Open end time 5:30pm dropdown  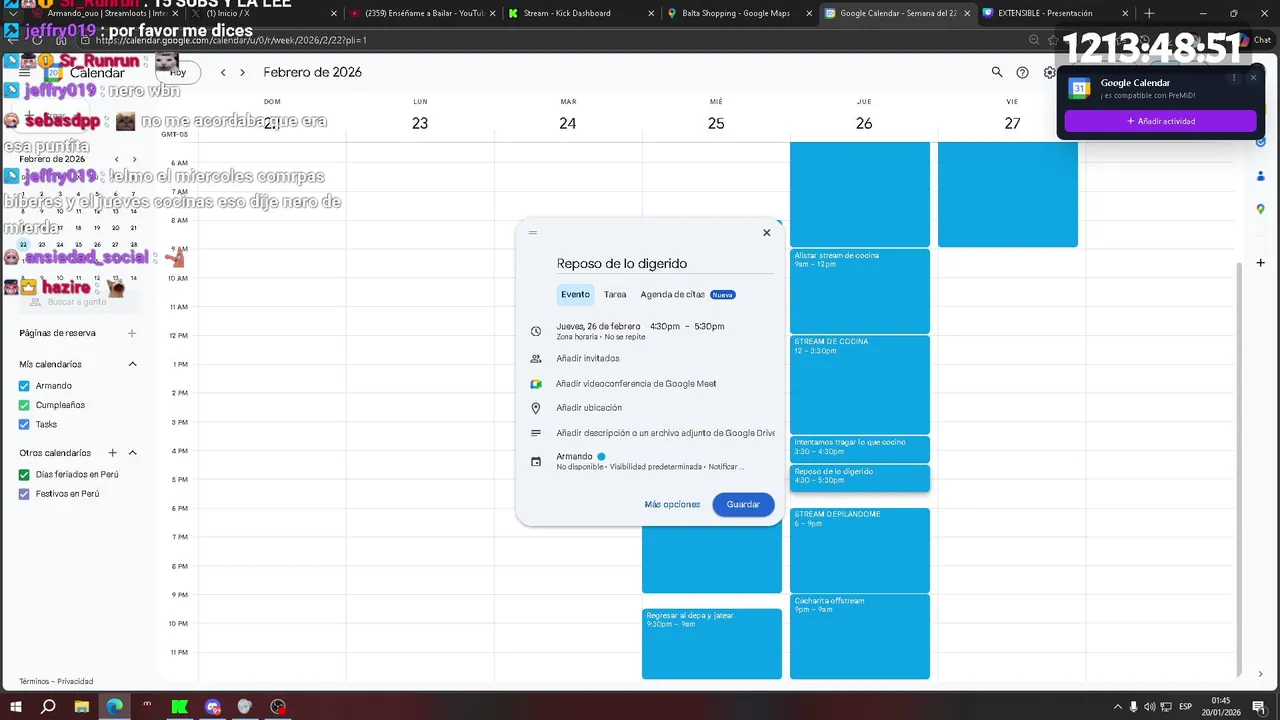(x=709, y=326)
